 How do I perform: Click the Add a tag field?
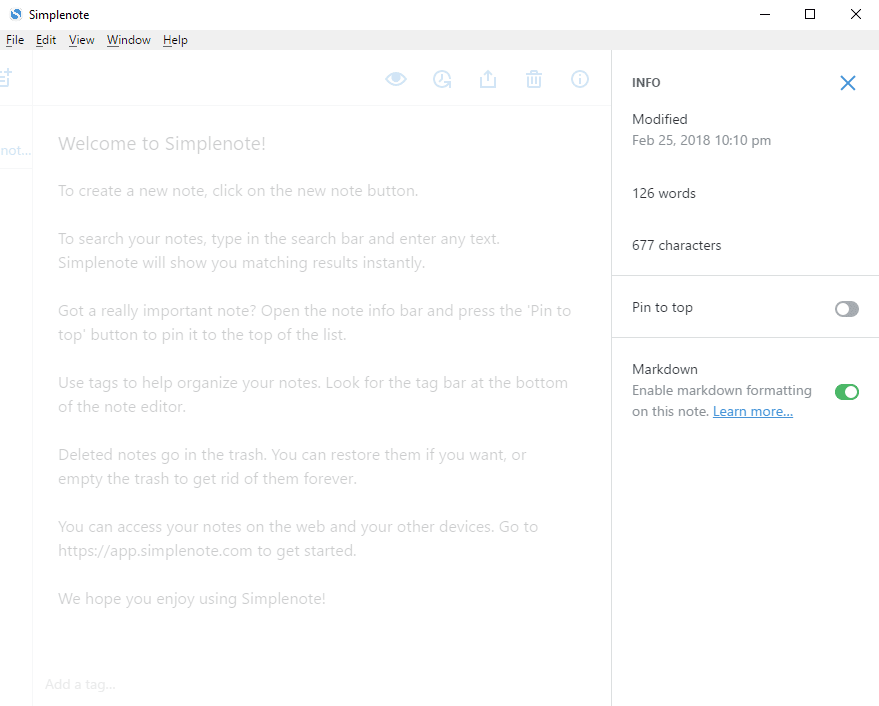[x=80, y=684]
